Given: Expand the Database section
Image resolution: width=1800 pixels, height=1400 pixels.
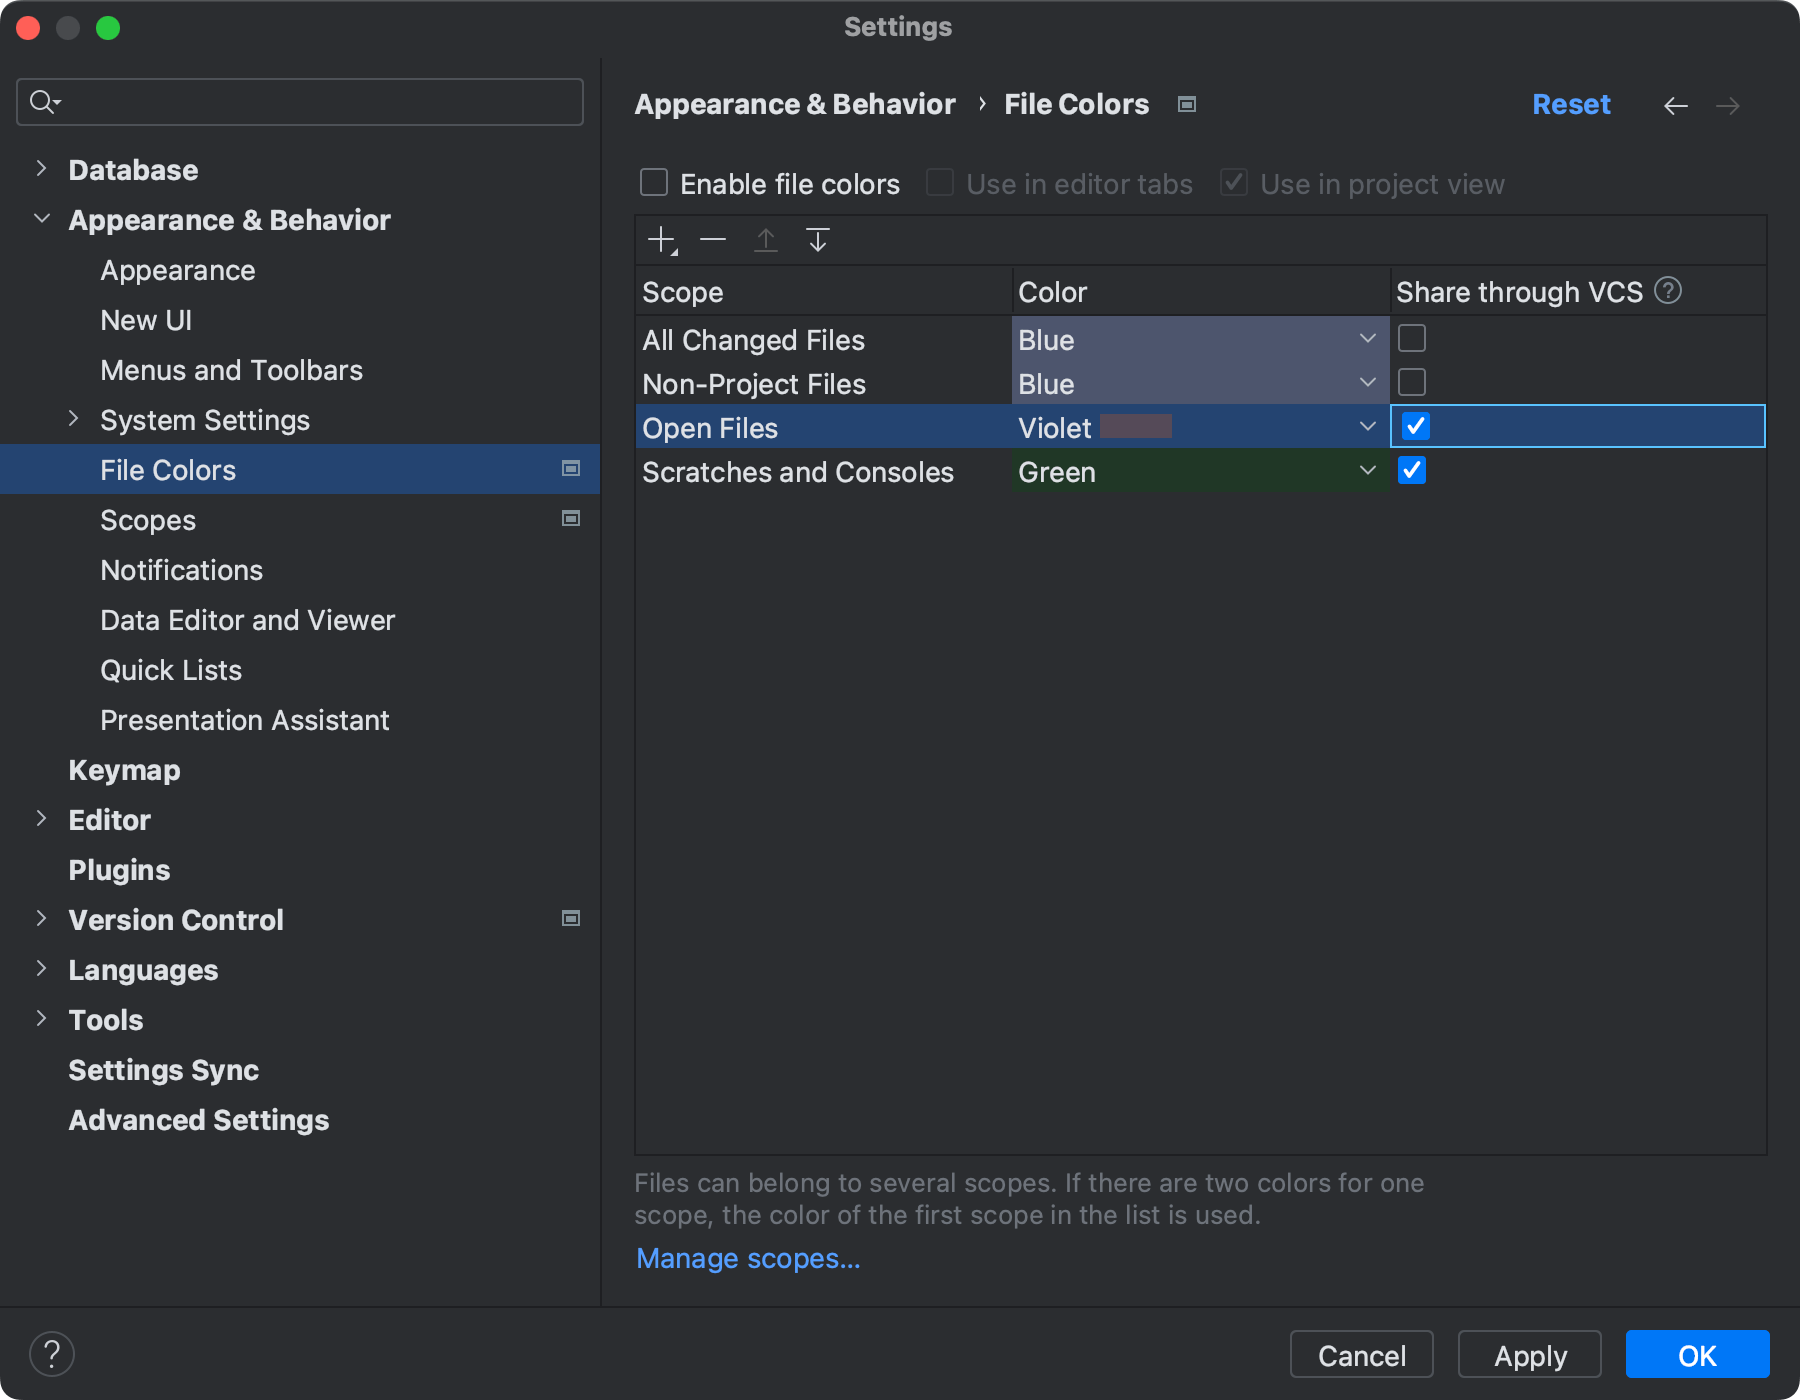Looking at the screenshot, I should (x=41, y=168).
